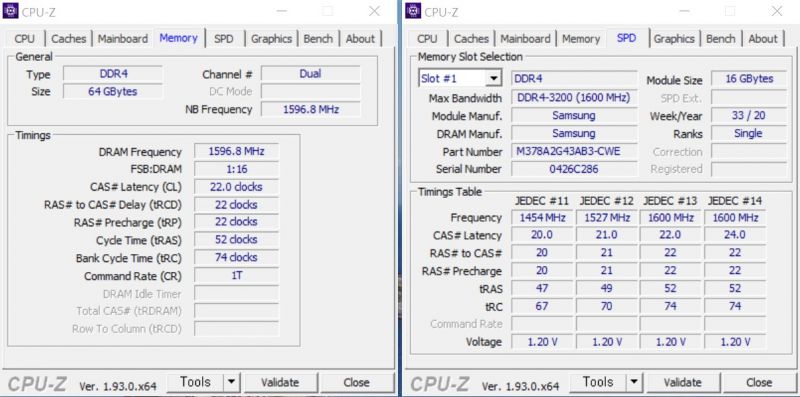This screenshot has height=397, width=800.
Task: Click Tools button in right window
Action: 598,382
